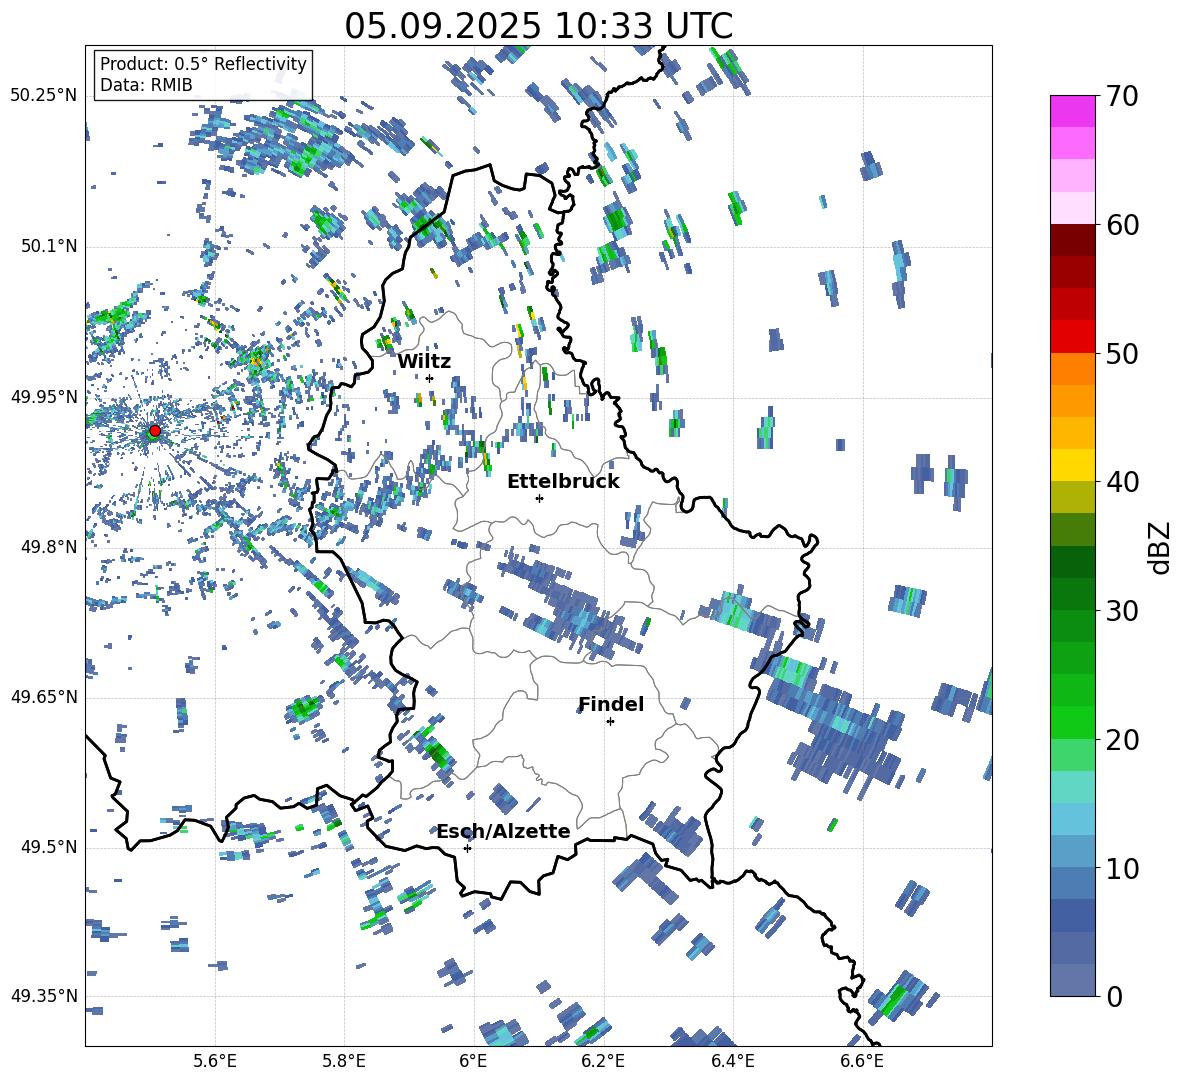Click the light blue colorbar segment above 10
Image resolution: width=1184 pixels, height=1081 pixels.
click(x=1072, y=851)
